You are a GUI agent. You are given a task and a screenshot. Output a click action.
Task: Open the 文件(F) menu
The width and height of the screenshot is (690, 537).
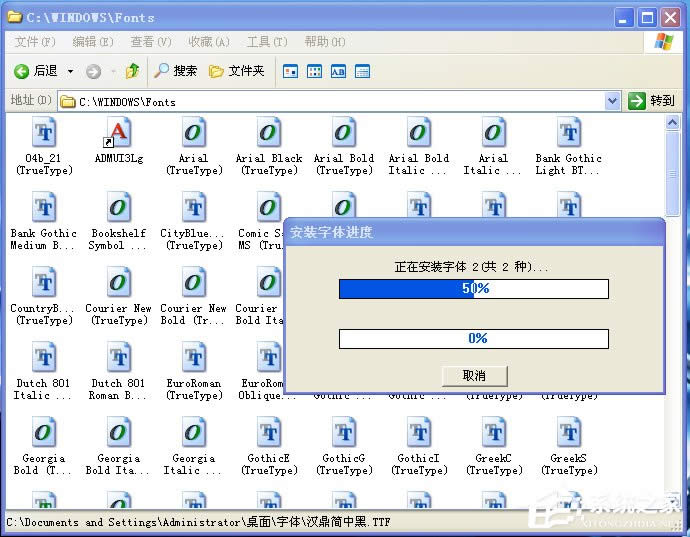coord(35,42)
